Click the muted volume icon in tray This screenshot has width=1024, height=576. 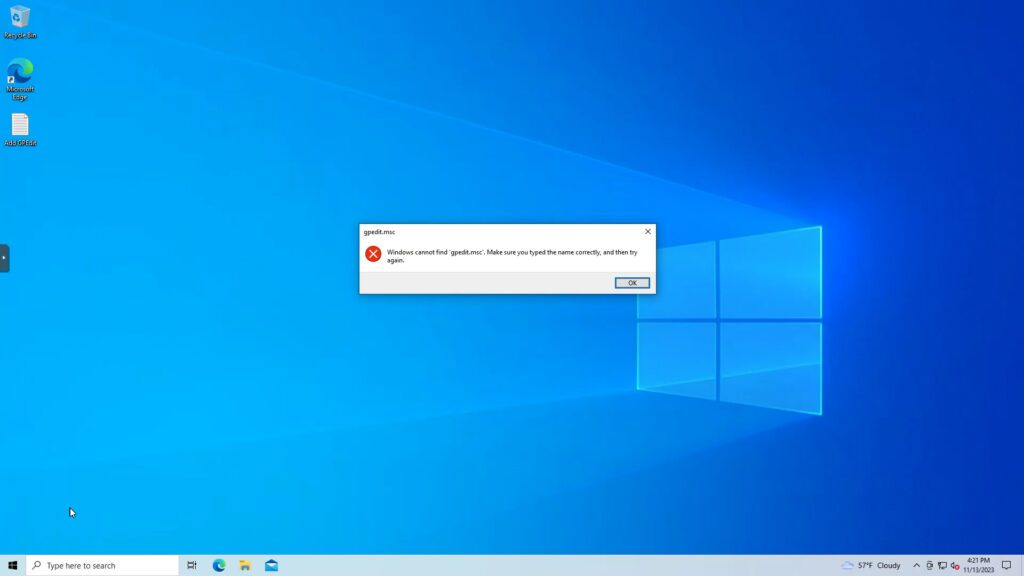click(955, 565)
